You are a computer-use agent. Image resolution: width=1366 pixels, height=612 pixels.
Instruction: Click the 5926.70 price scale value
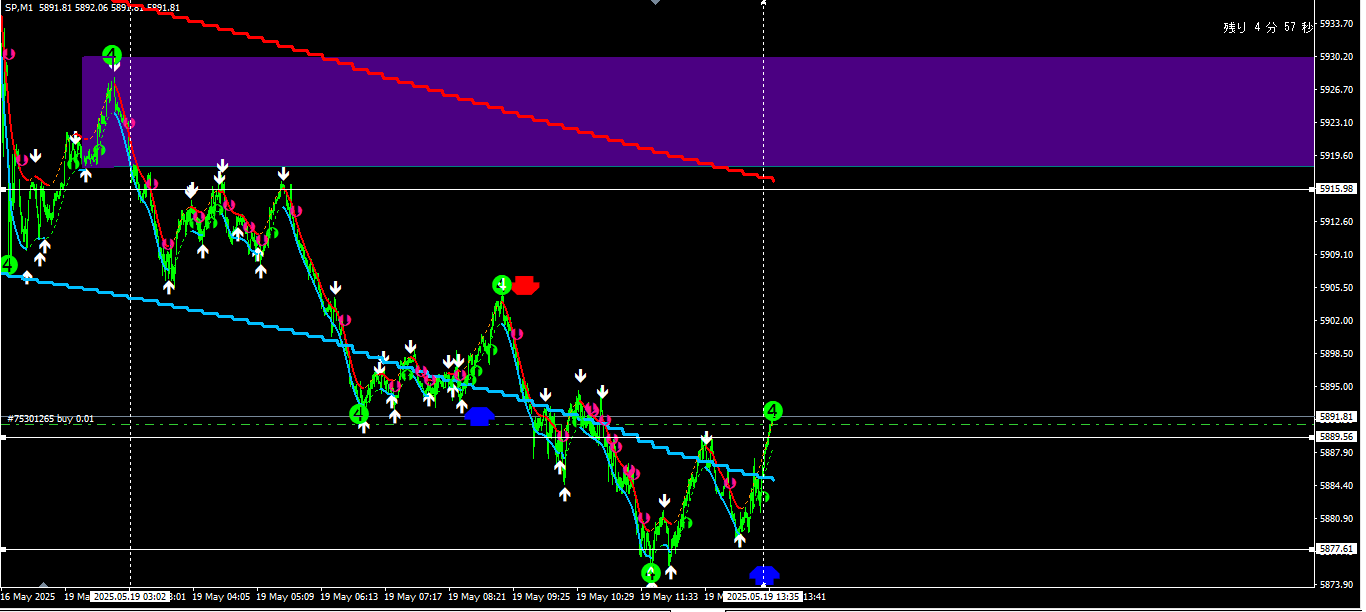tap(1338, 90)
